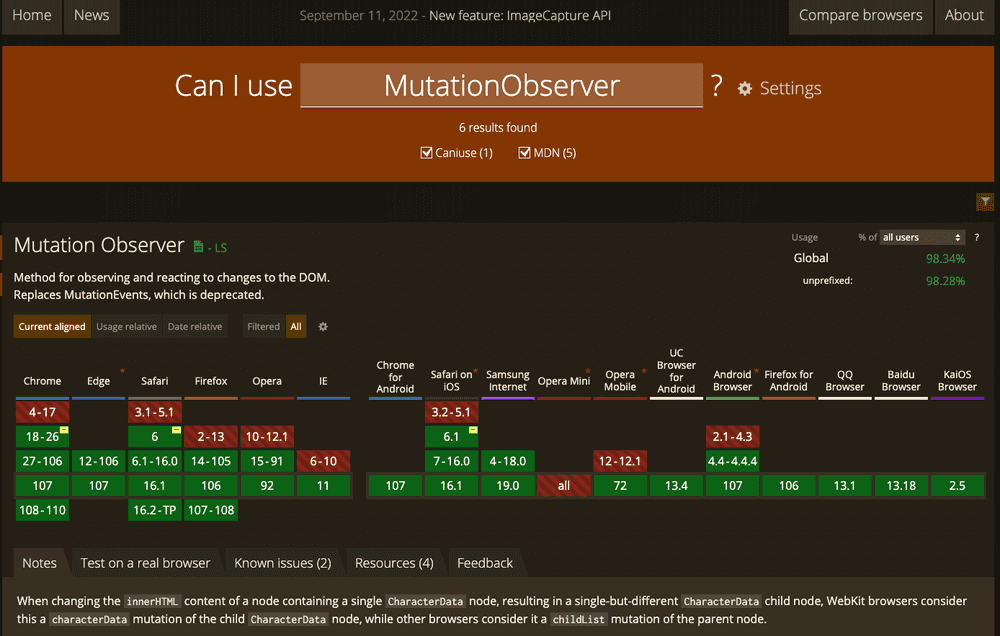Click the question-mark help icon near the usage selector
1000x636 pixels.
click(x=977, y=237)
